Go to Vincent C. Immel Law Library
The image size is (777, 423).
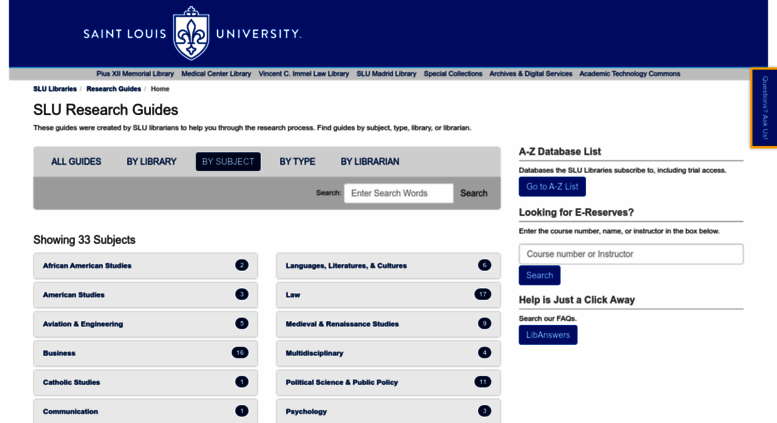(304, 74)
